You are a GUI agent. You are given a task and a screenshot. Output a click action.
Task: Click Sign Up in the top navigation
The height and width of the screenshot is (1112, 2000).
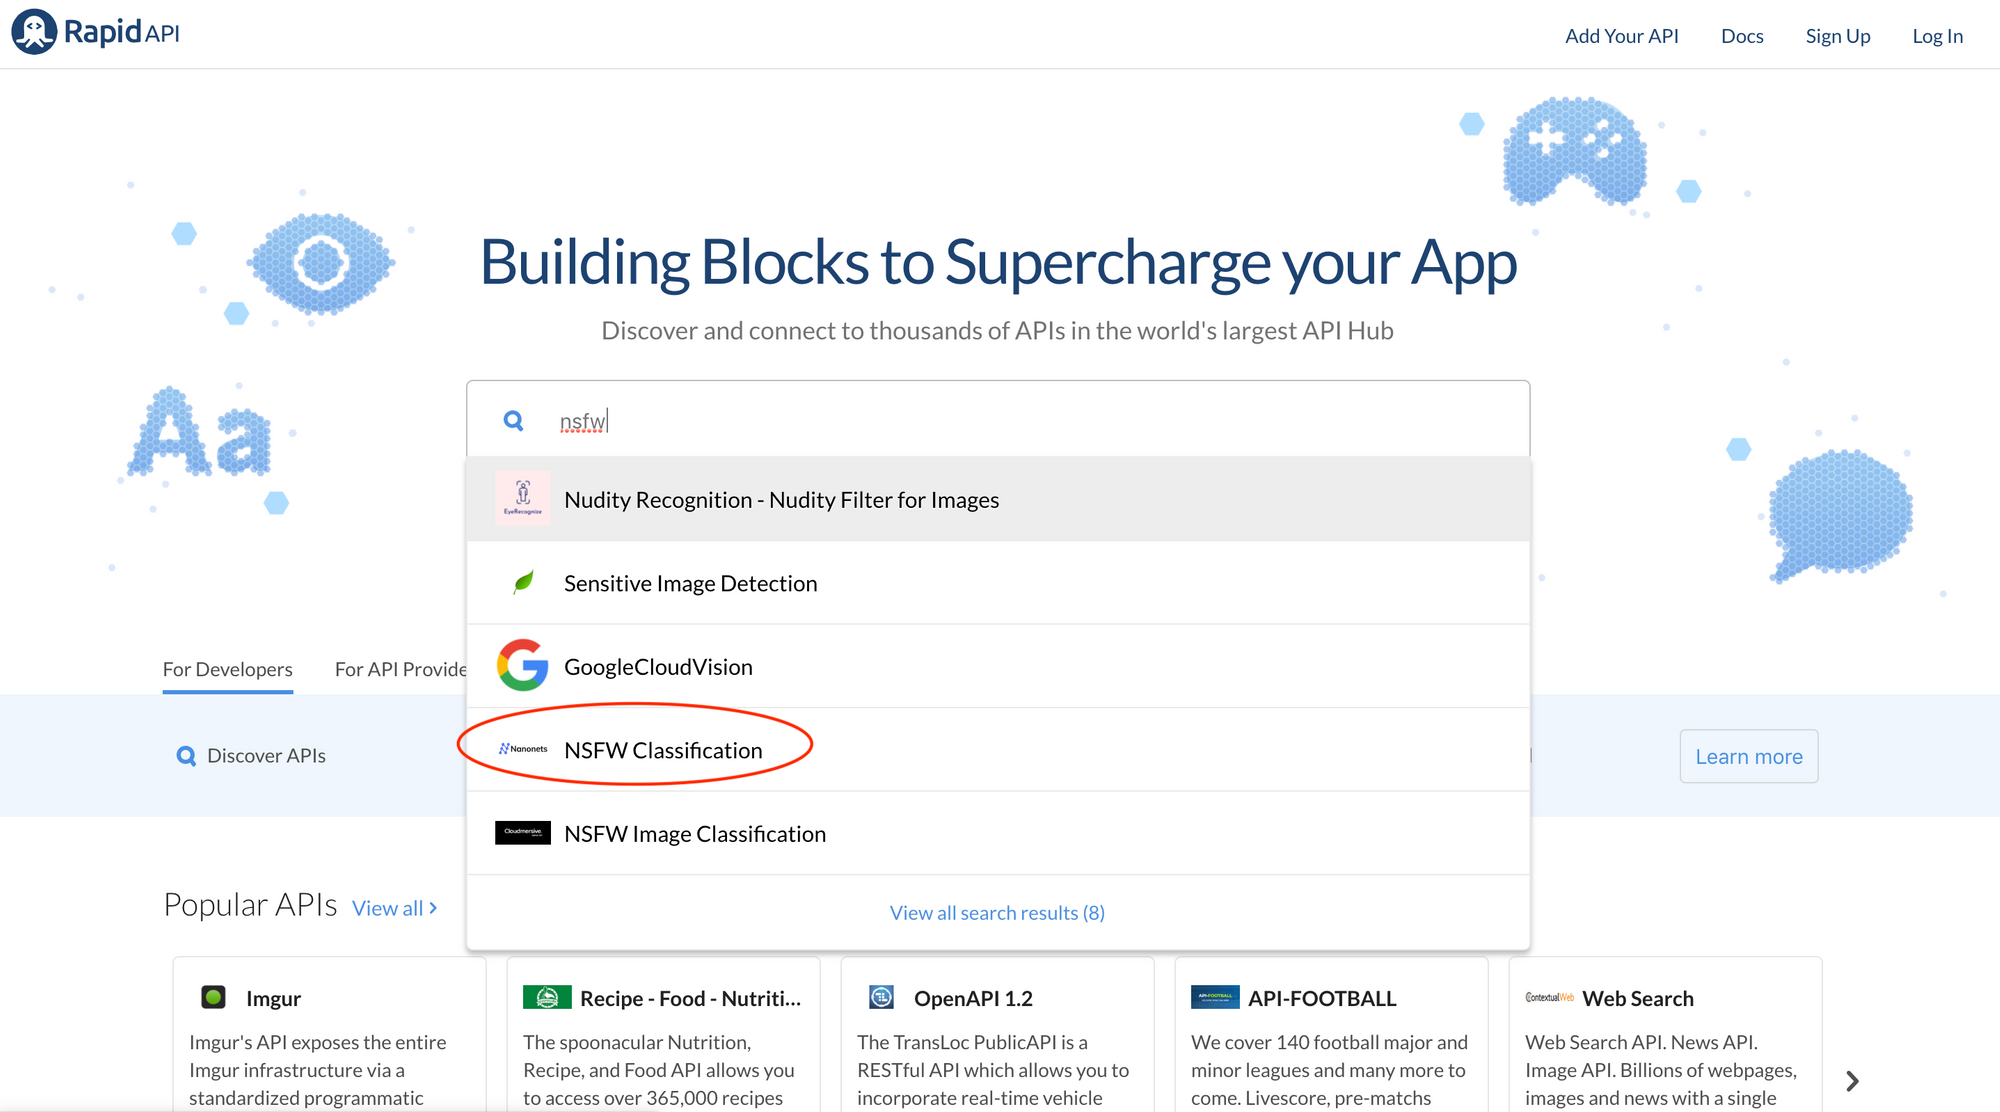pyautogui.click(x=1837, y=36)
